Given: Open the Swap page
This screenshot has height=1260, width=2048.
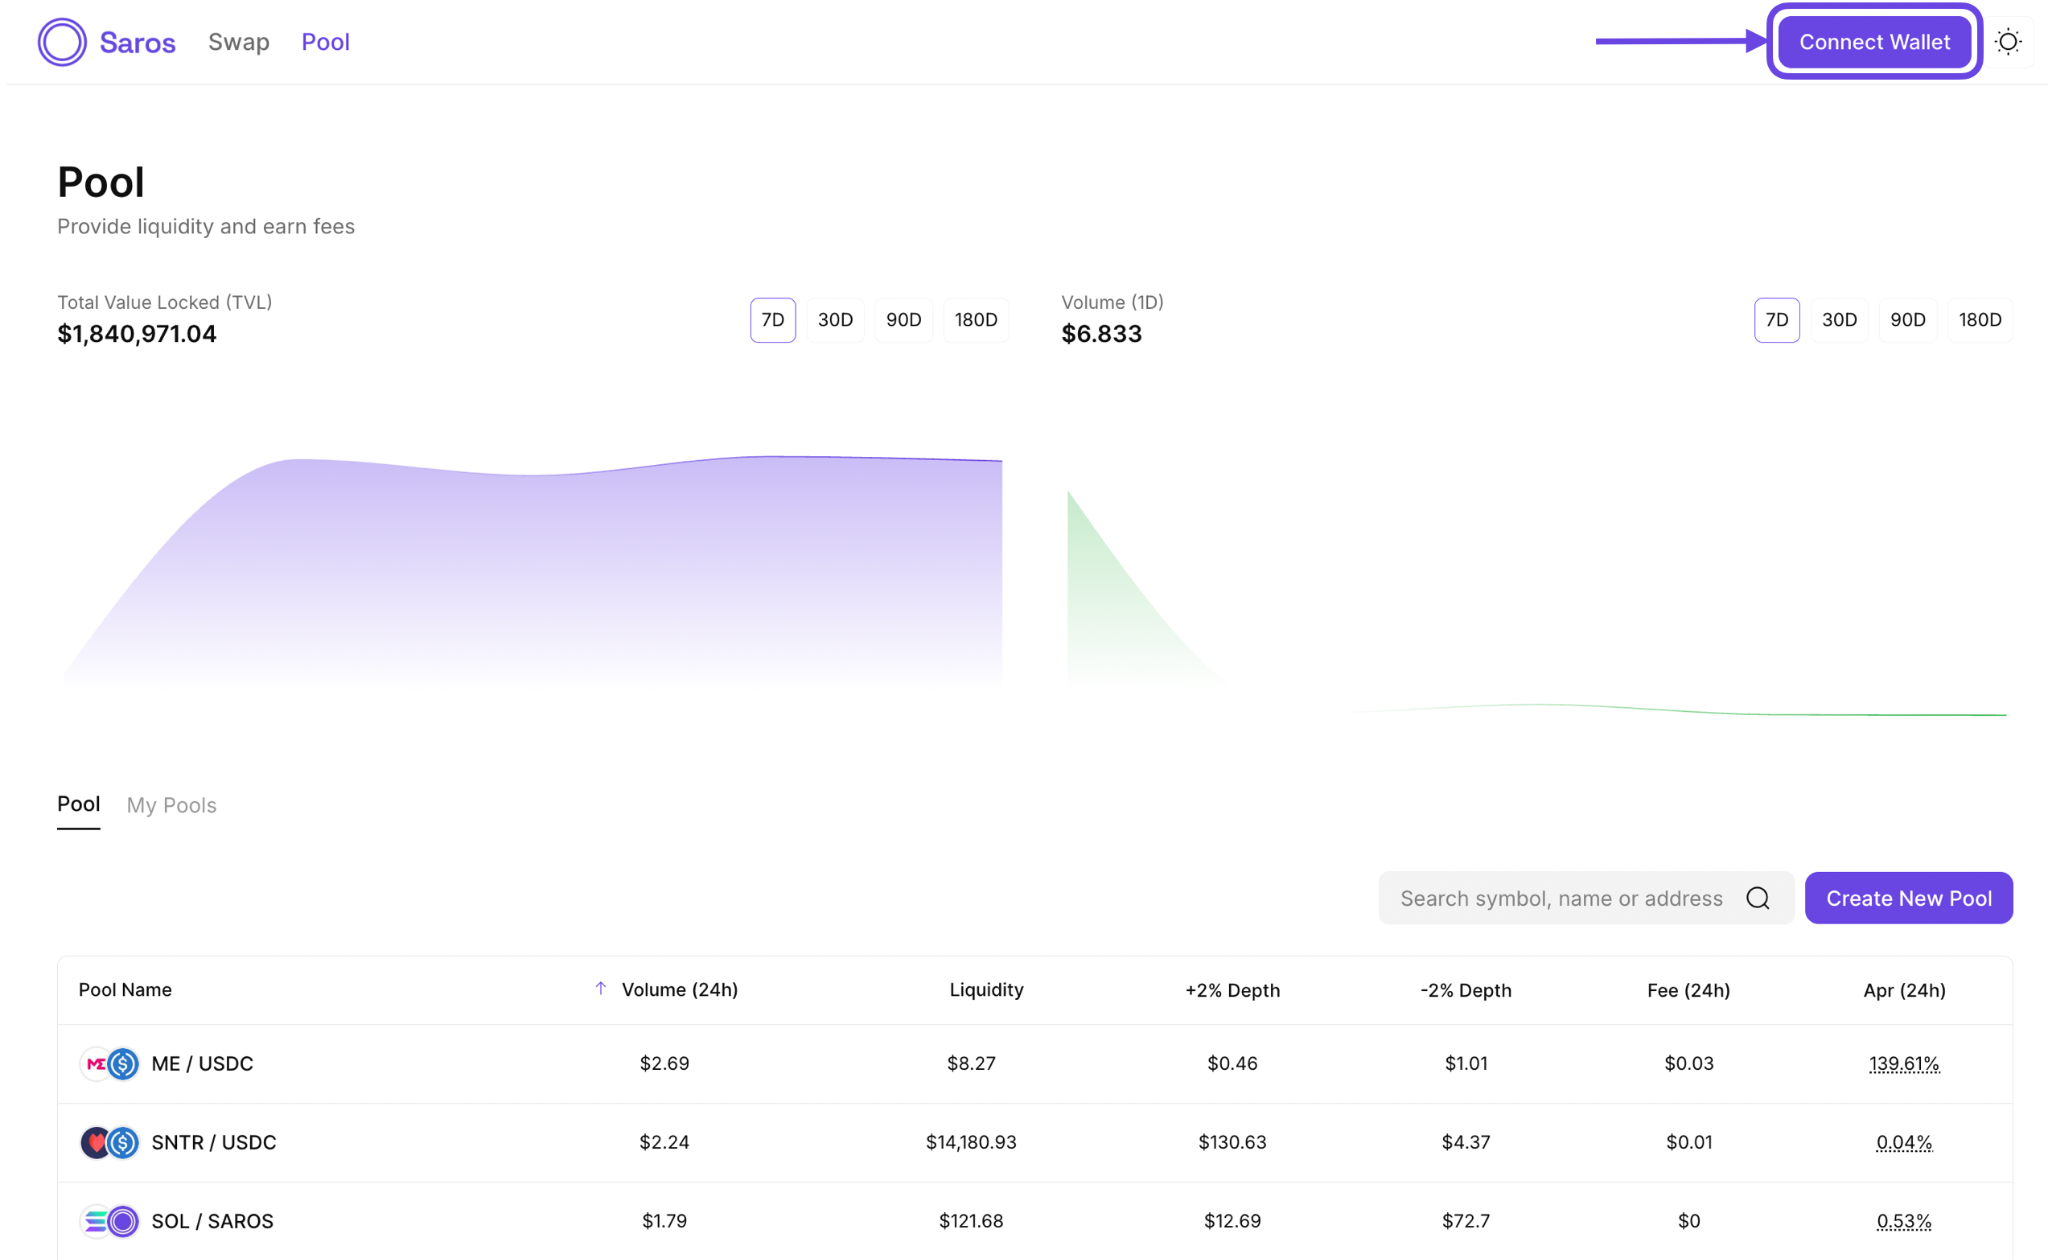Looking at the screenshot, I should [239, 42].
